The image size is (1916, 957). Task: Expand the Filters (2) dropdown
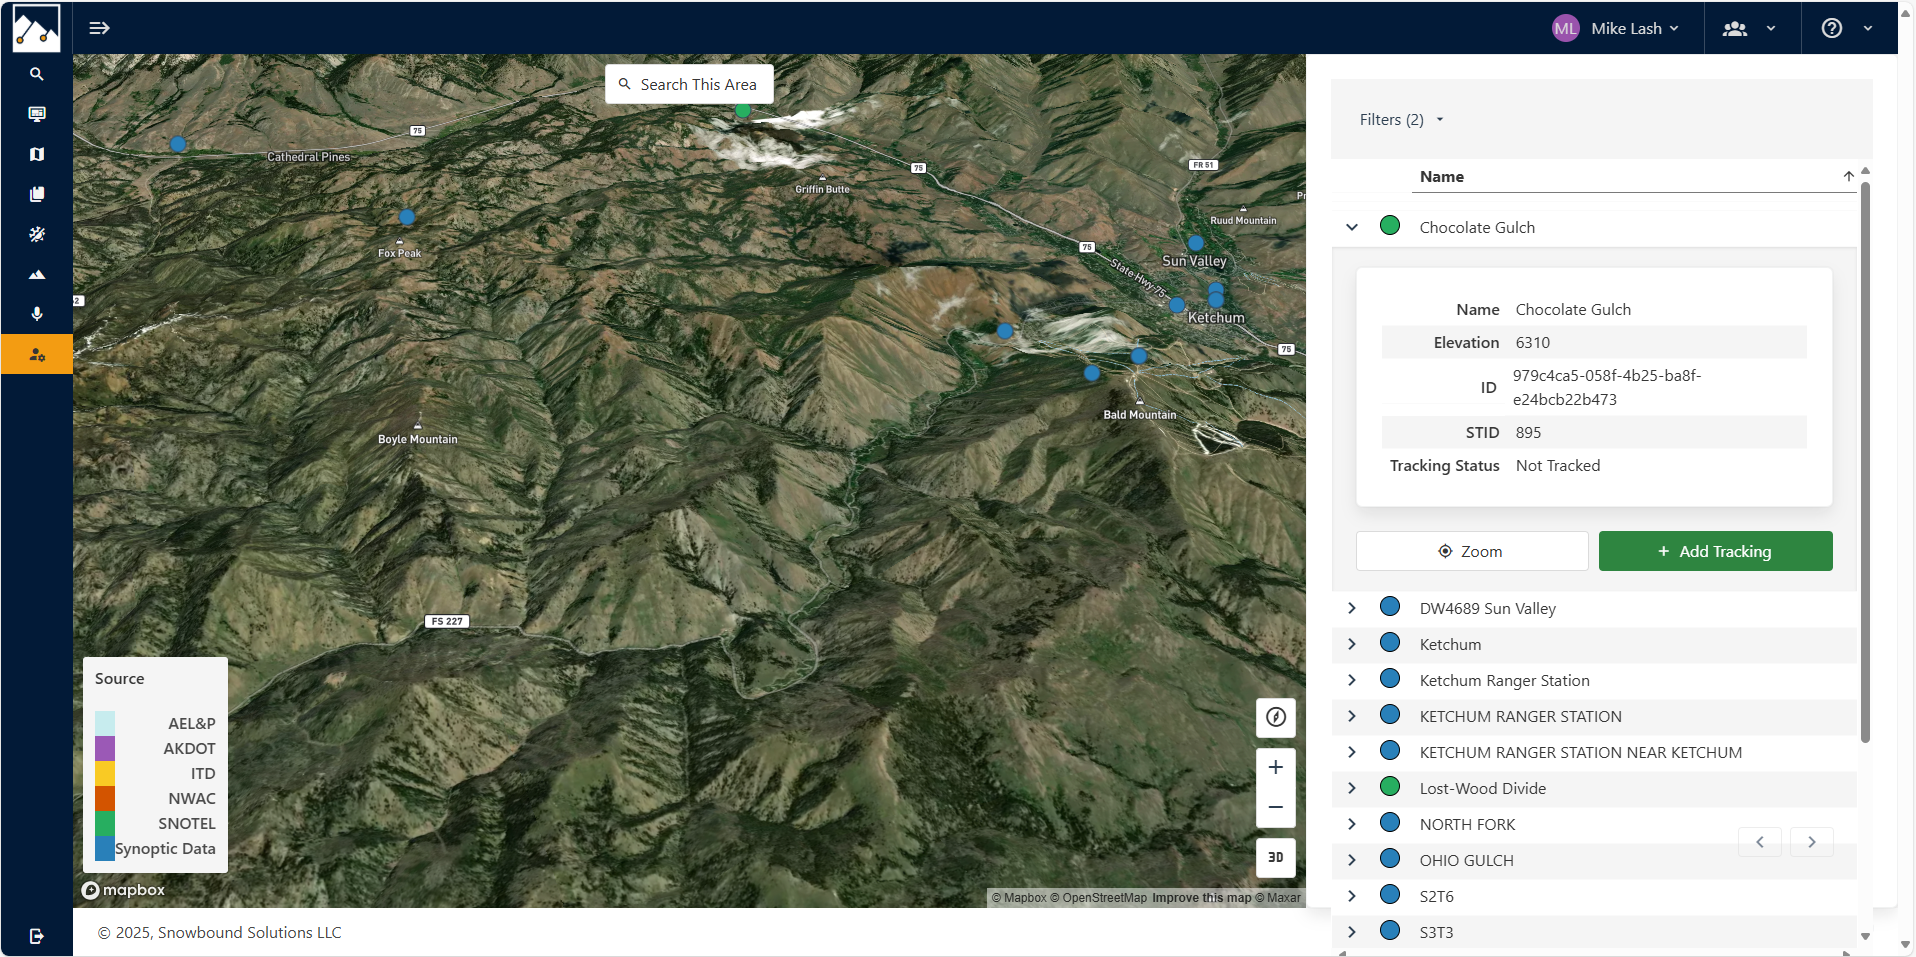coord(1401,120)
